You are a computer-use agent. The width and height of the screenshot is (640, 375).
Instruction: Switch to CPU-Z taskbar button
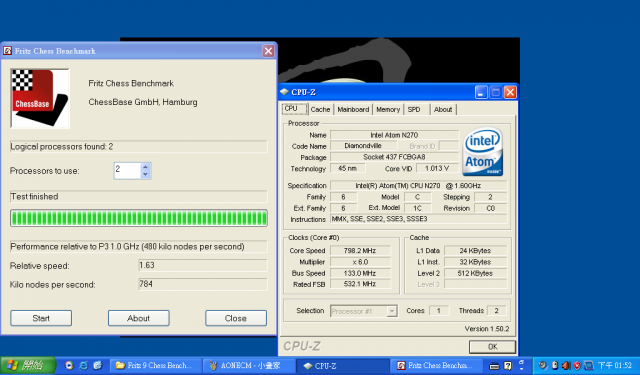(342, 366)
